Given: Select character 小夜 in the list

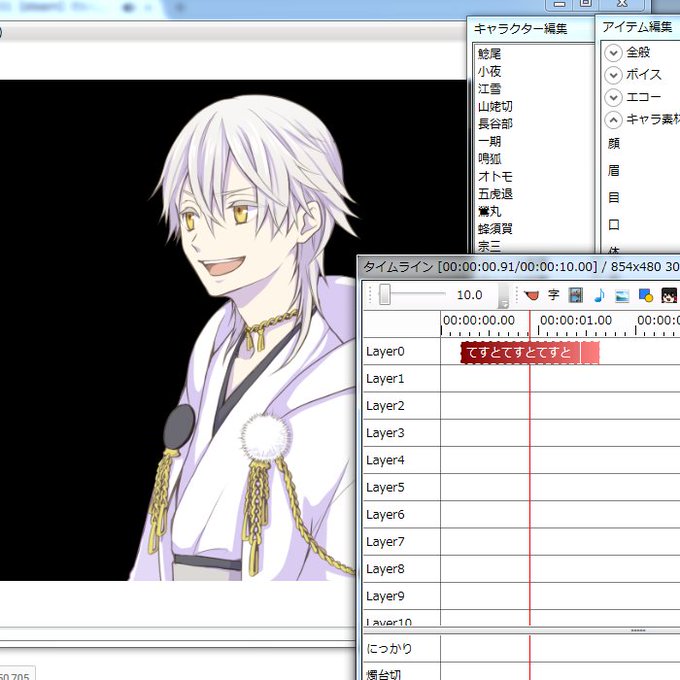Looking at the screenshot, I should point(490,72).
